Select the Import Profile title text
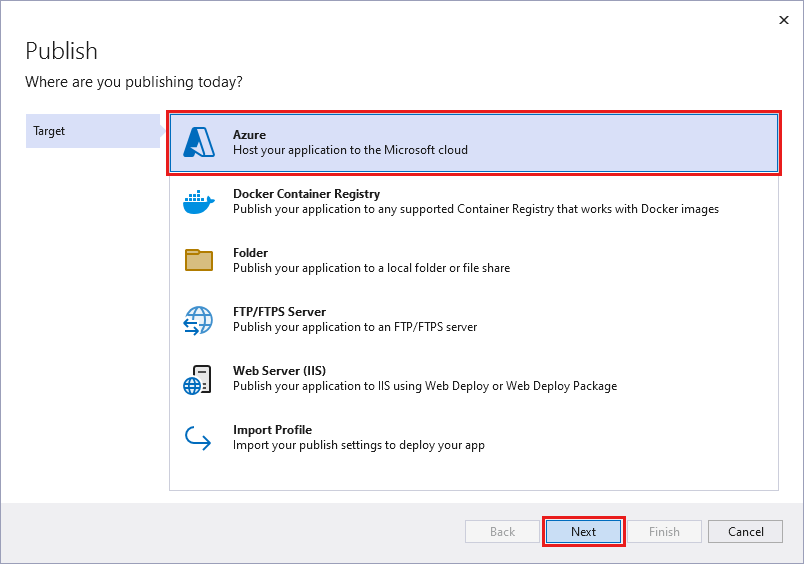Image resolution: width=804 pixels, height=564 pixels. (272, 430)
